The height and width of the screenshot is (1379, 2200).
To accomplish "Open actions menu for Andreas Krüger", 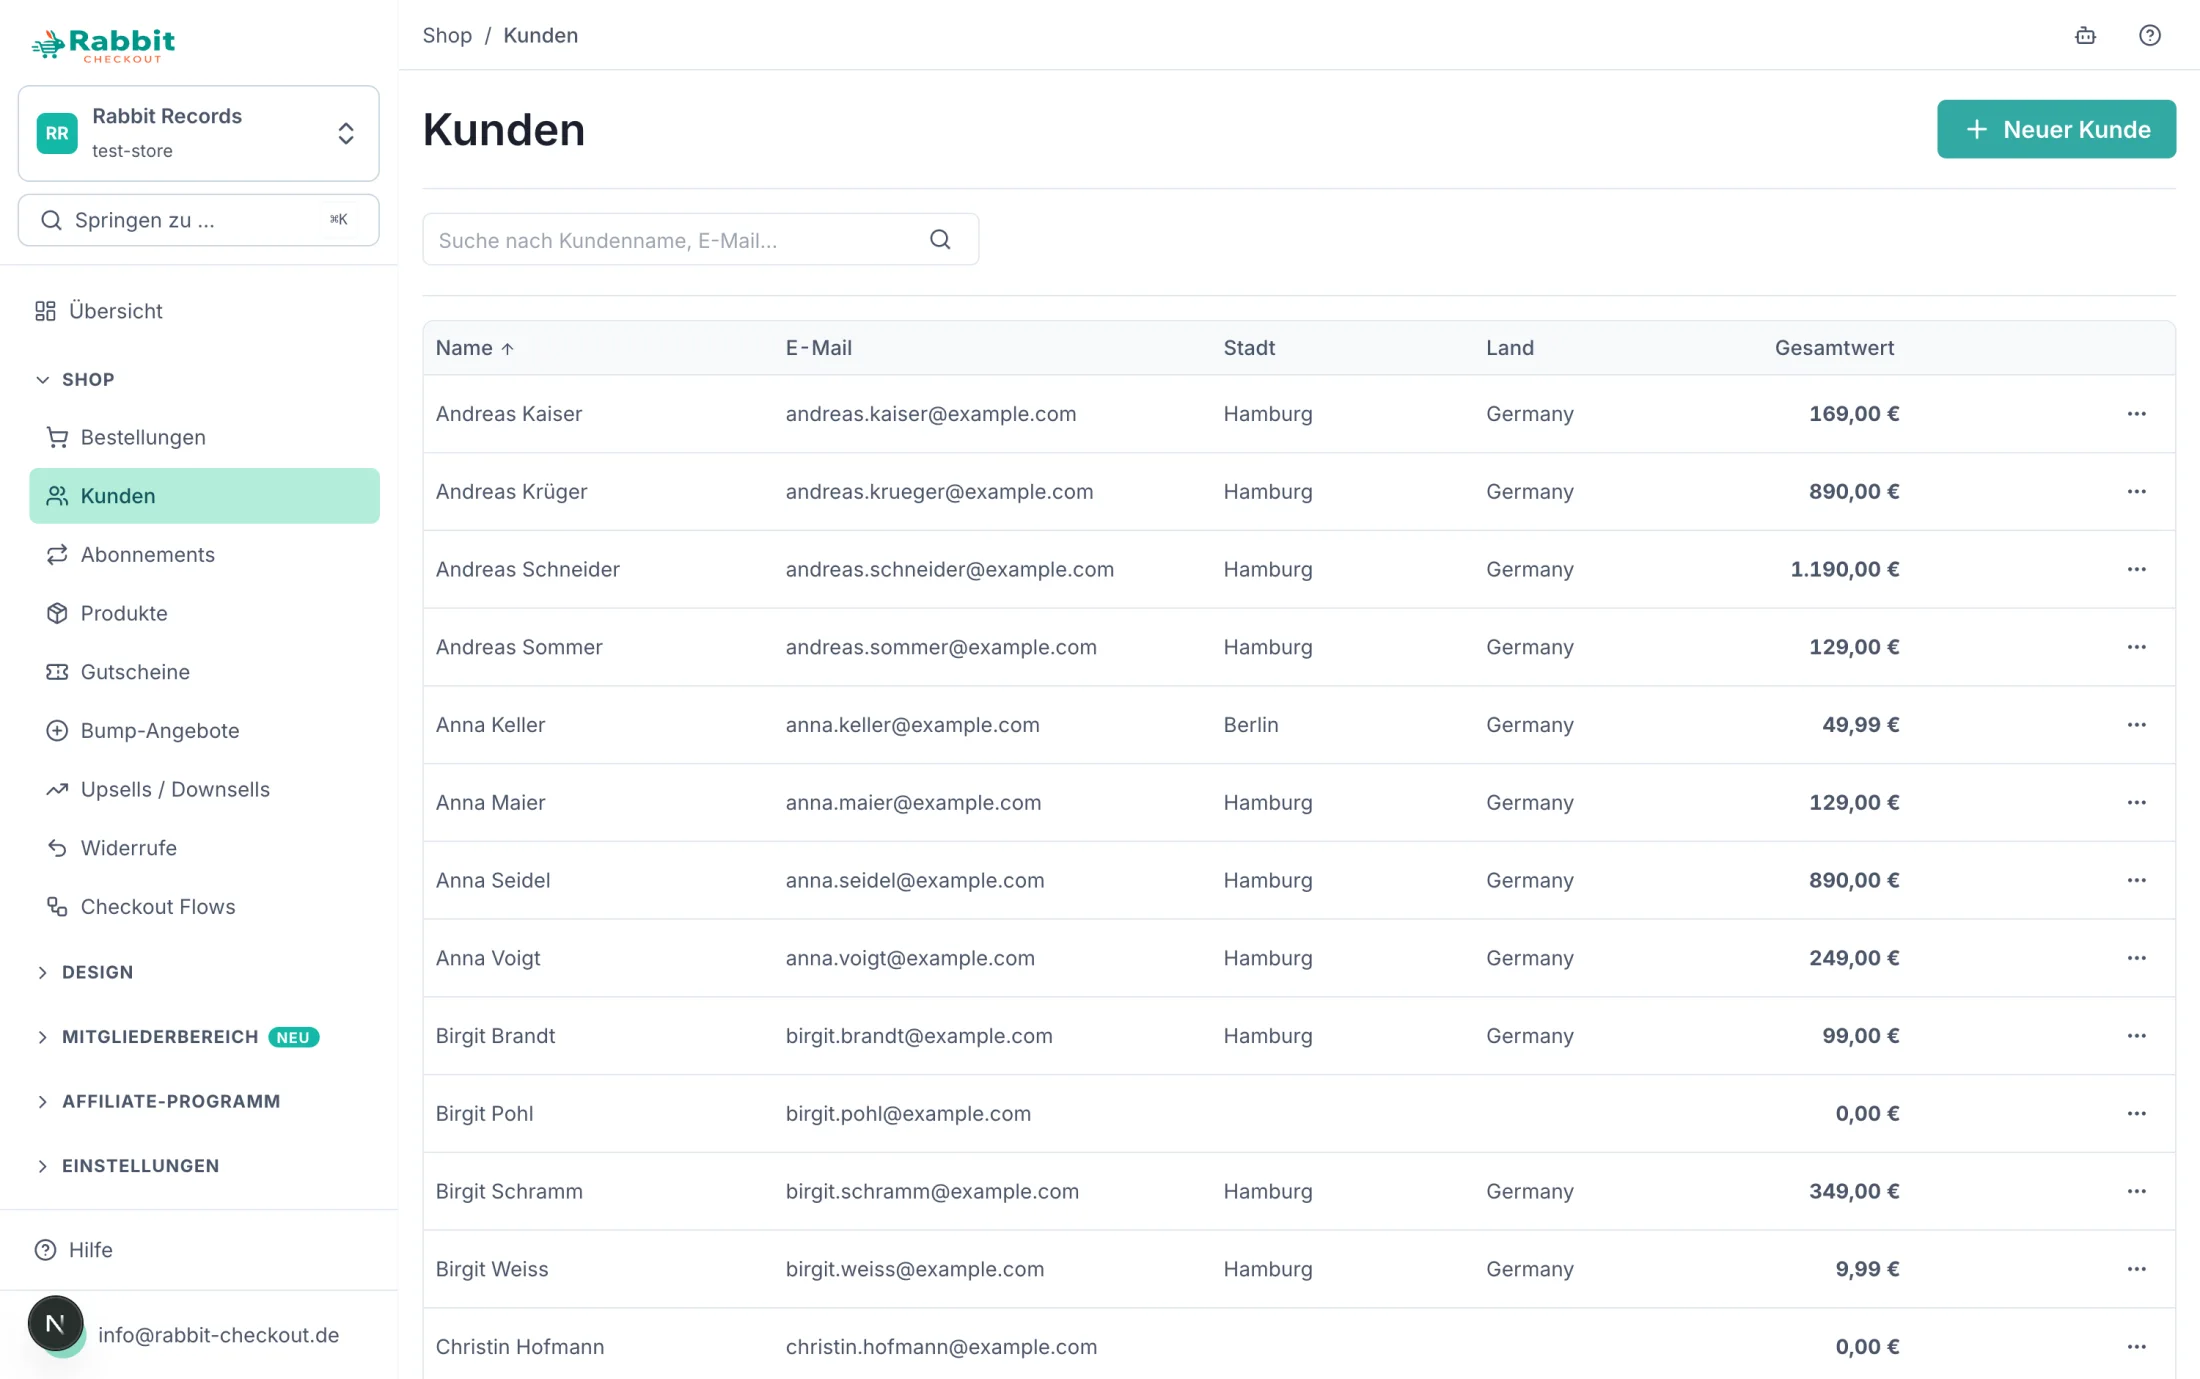I will (2136, 492).
